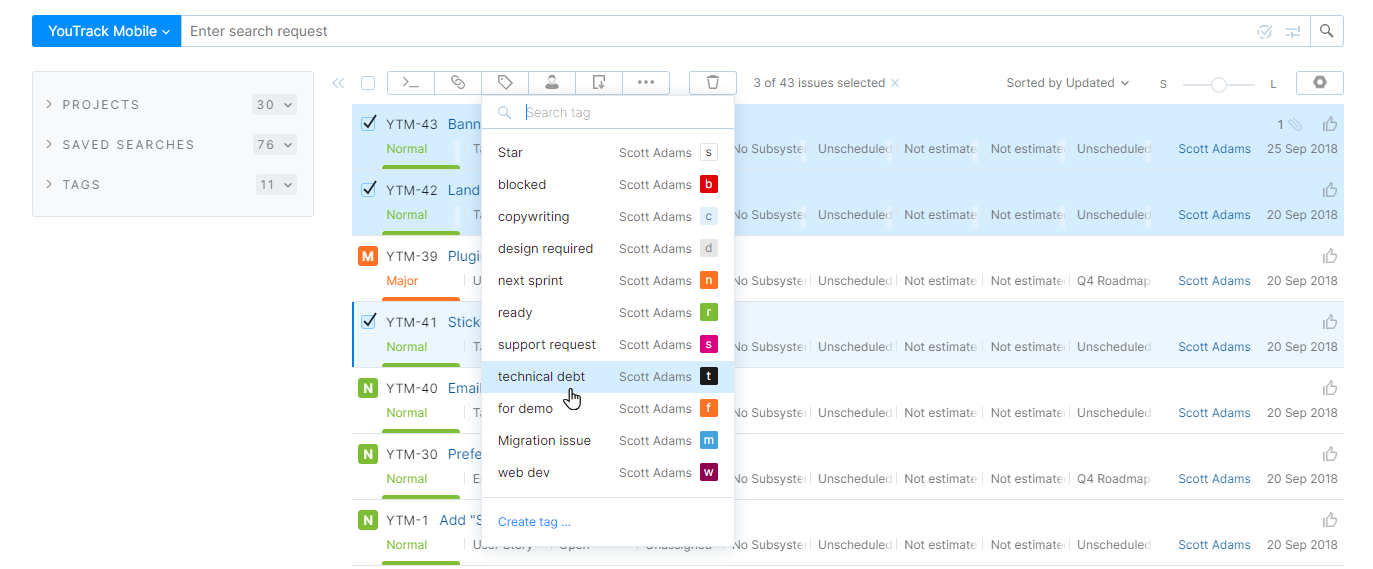This screenshot has width=1373, height=569.
Task: Click the dashed checkmark icon in search box
Action: pos(1265,32)
